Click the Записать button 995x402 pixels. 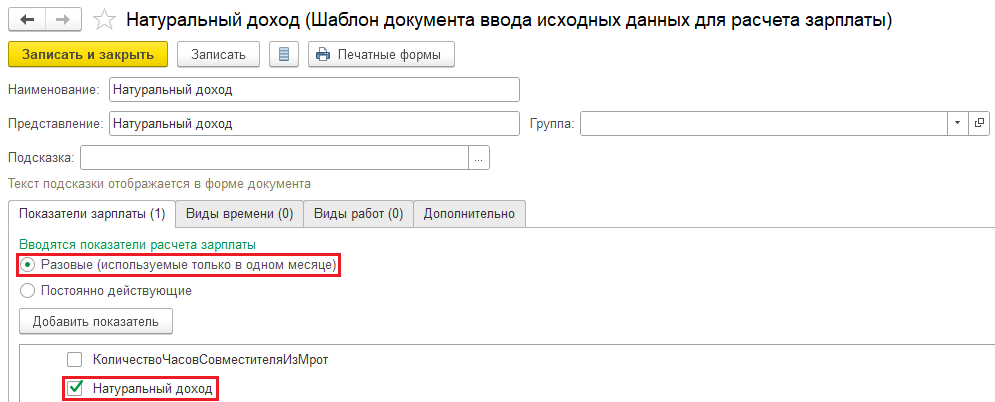219,55
